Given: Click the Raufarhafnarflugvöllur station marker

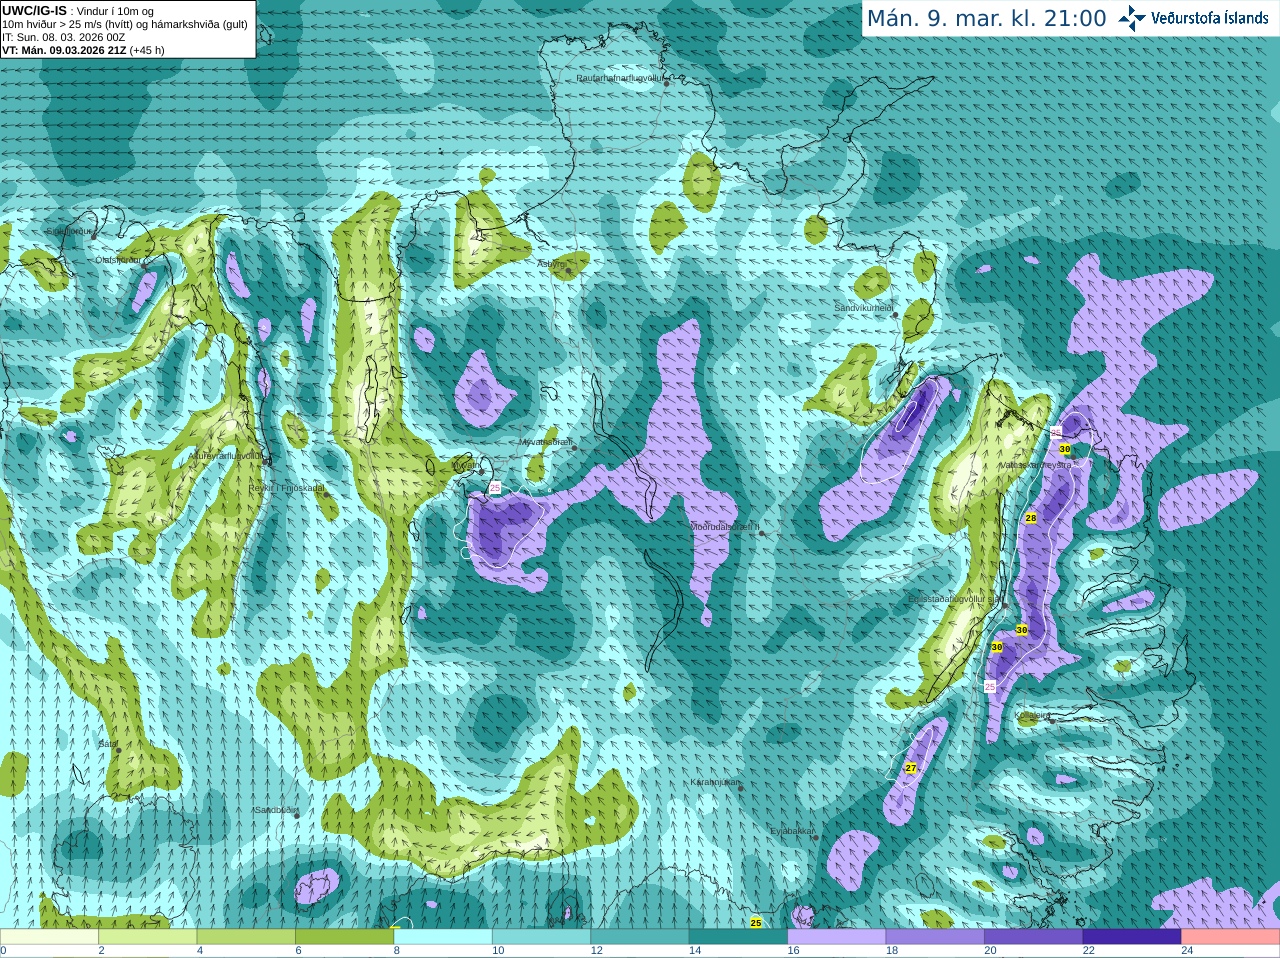Looking at the screenshot, I should point(667,83).
